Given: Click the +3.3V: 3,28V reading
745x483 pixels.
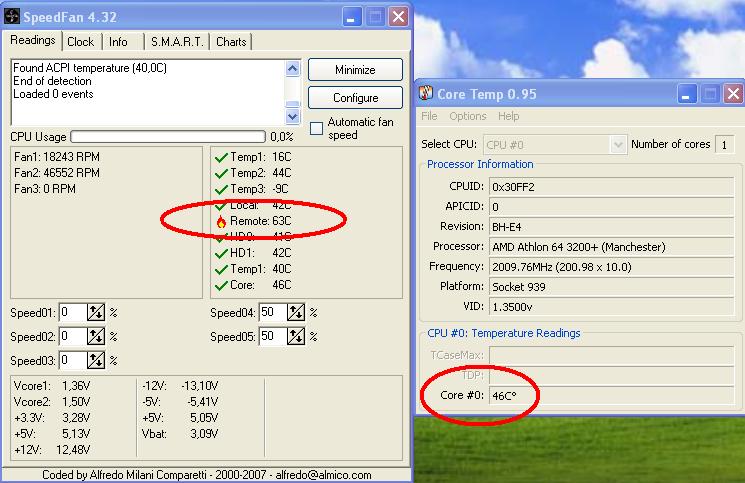Looking at the screenshot, I should [52, 418].
